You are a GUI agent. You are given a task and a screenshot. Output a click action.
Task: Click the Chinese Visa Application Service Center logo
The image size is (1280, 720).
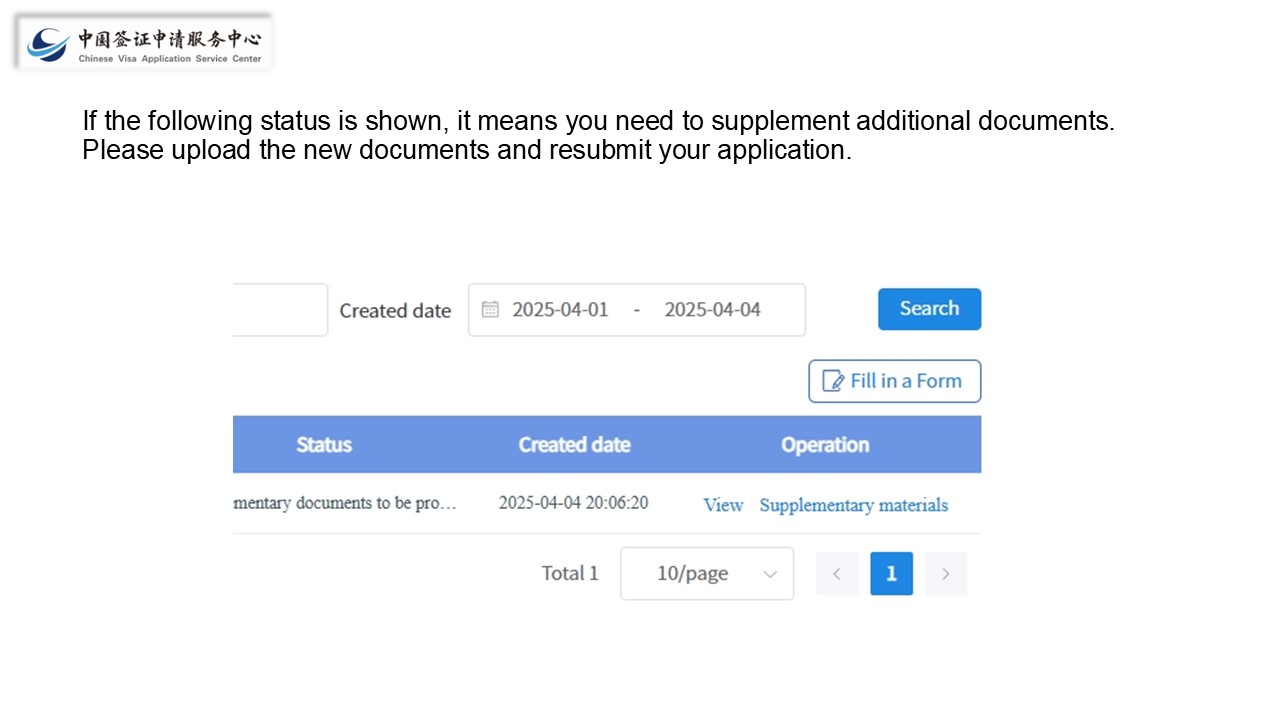(144, 43)
